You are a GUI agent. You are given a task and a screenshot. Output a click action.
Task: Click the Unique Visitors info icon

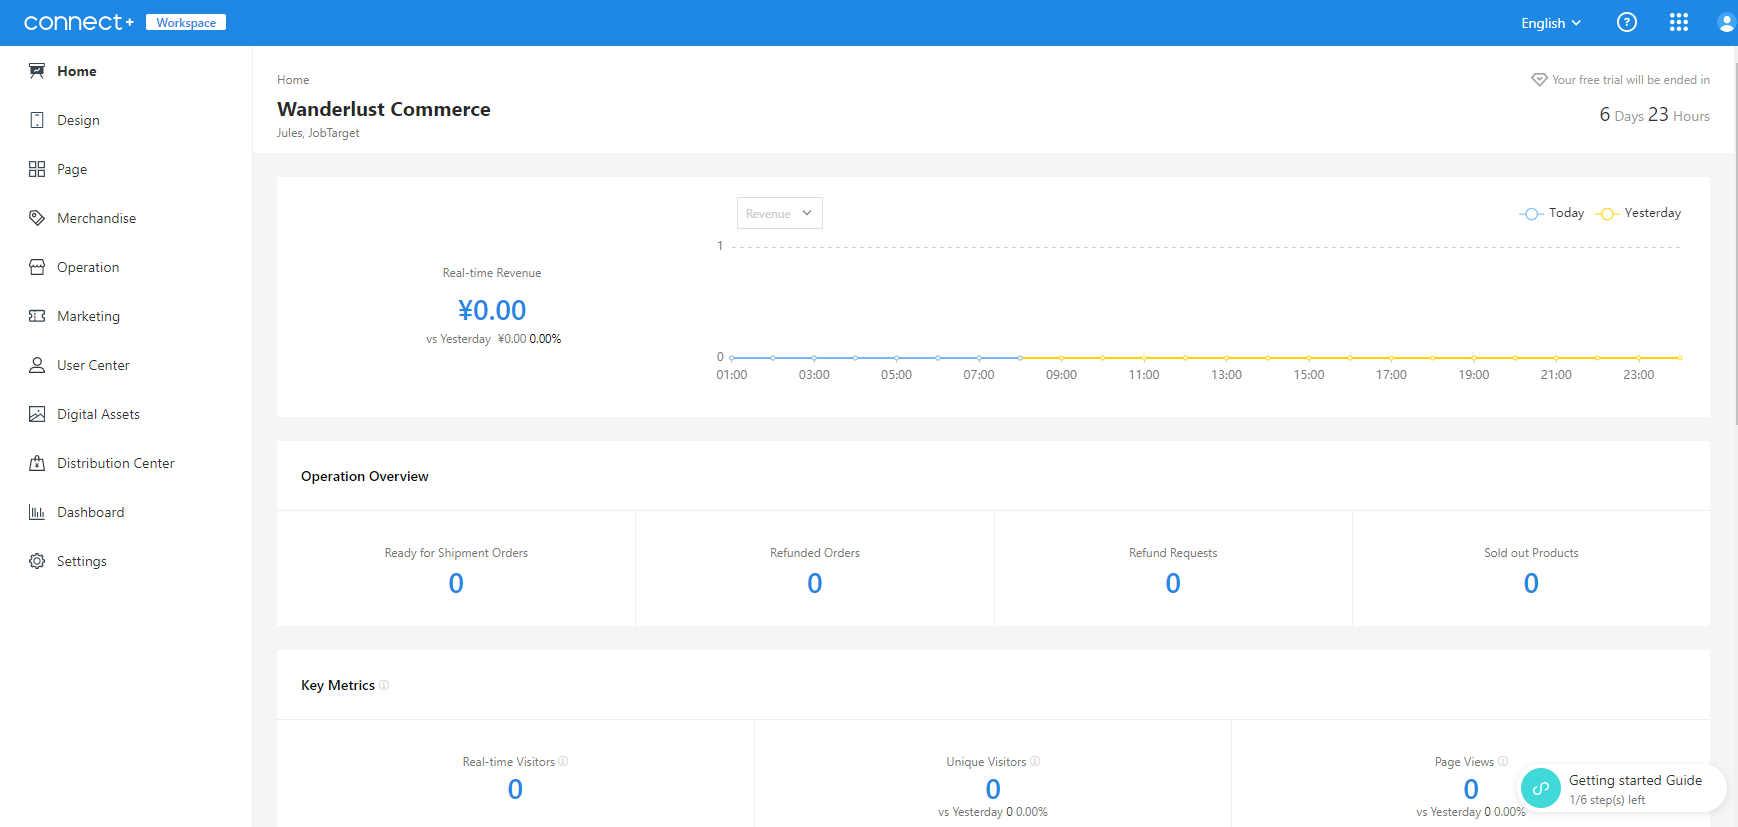[1035, 762]
